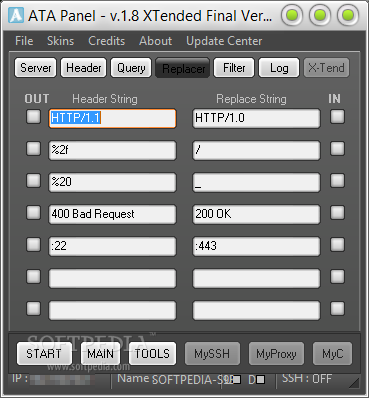Open the X-Tend tab
This screenshot has width=369, height=398.
(326, 68)
